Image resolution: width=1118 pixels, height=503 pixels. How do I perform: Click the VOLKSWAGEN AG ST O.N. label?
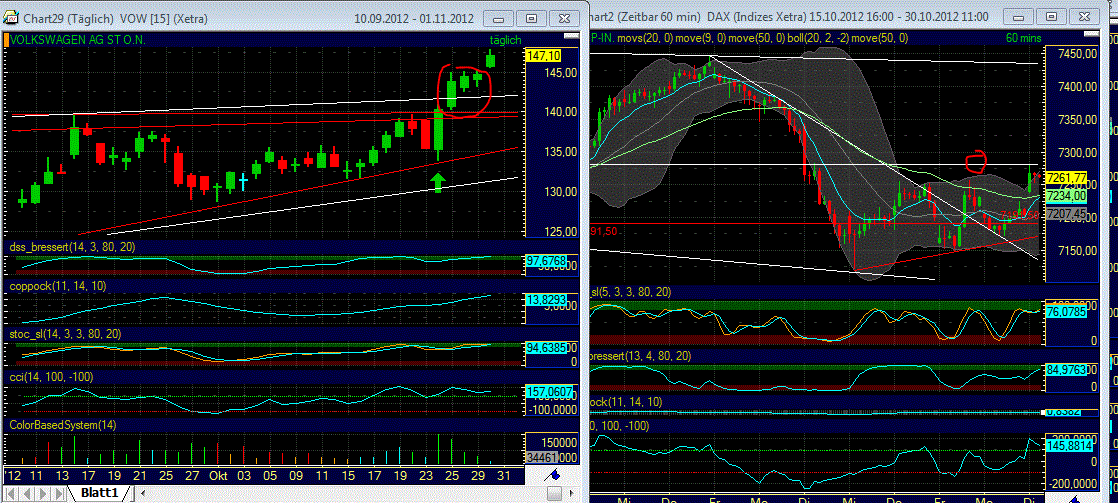(x=78, y=40)
